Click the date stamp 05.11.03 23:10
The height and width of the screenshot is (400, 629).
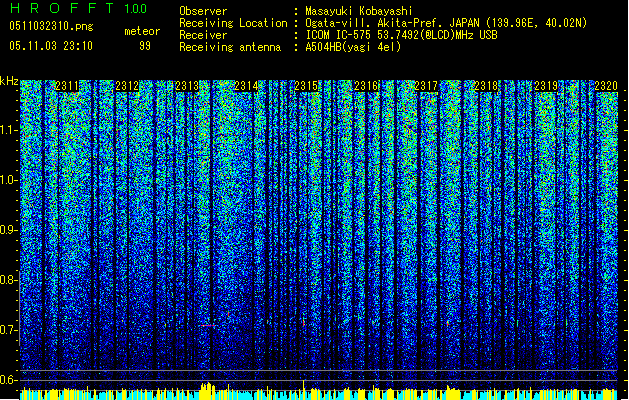coord(51,46)
